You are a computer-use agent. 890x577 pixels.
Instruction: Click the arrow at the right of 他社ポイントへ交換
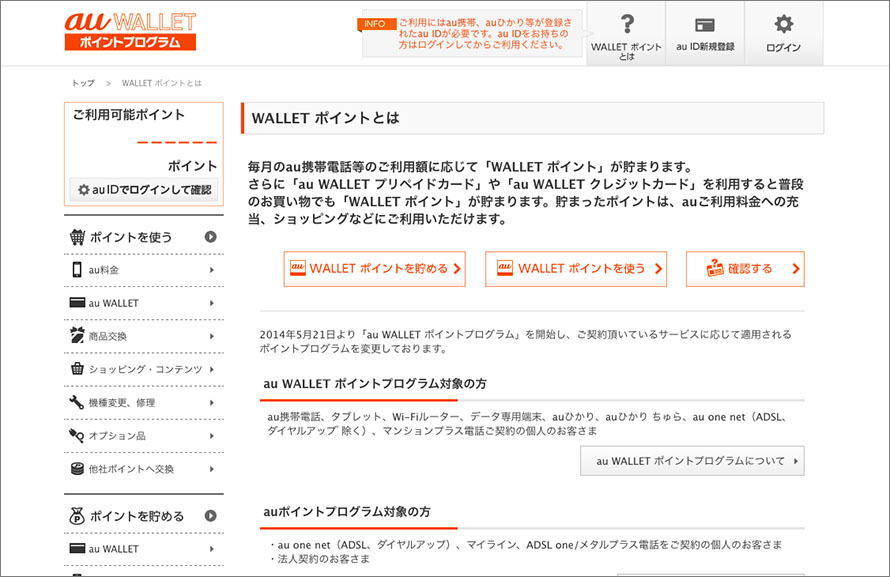[212, 469]
